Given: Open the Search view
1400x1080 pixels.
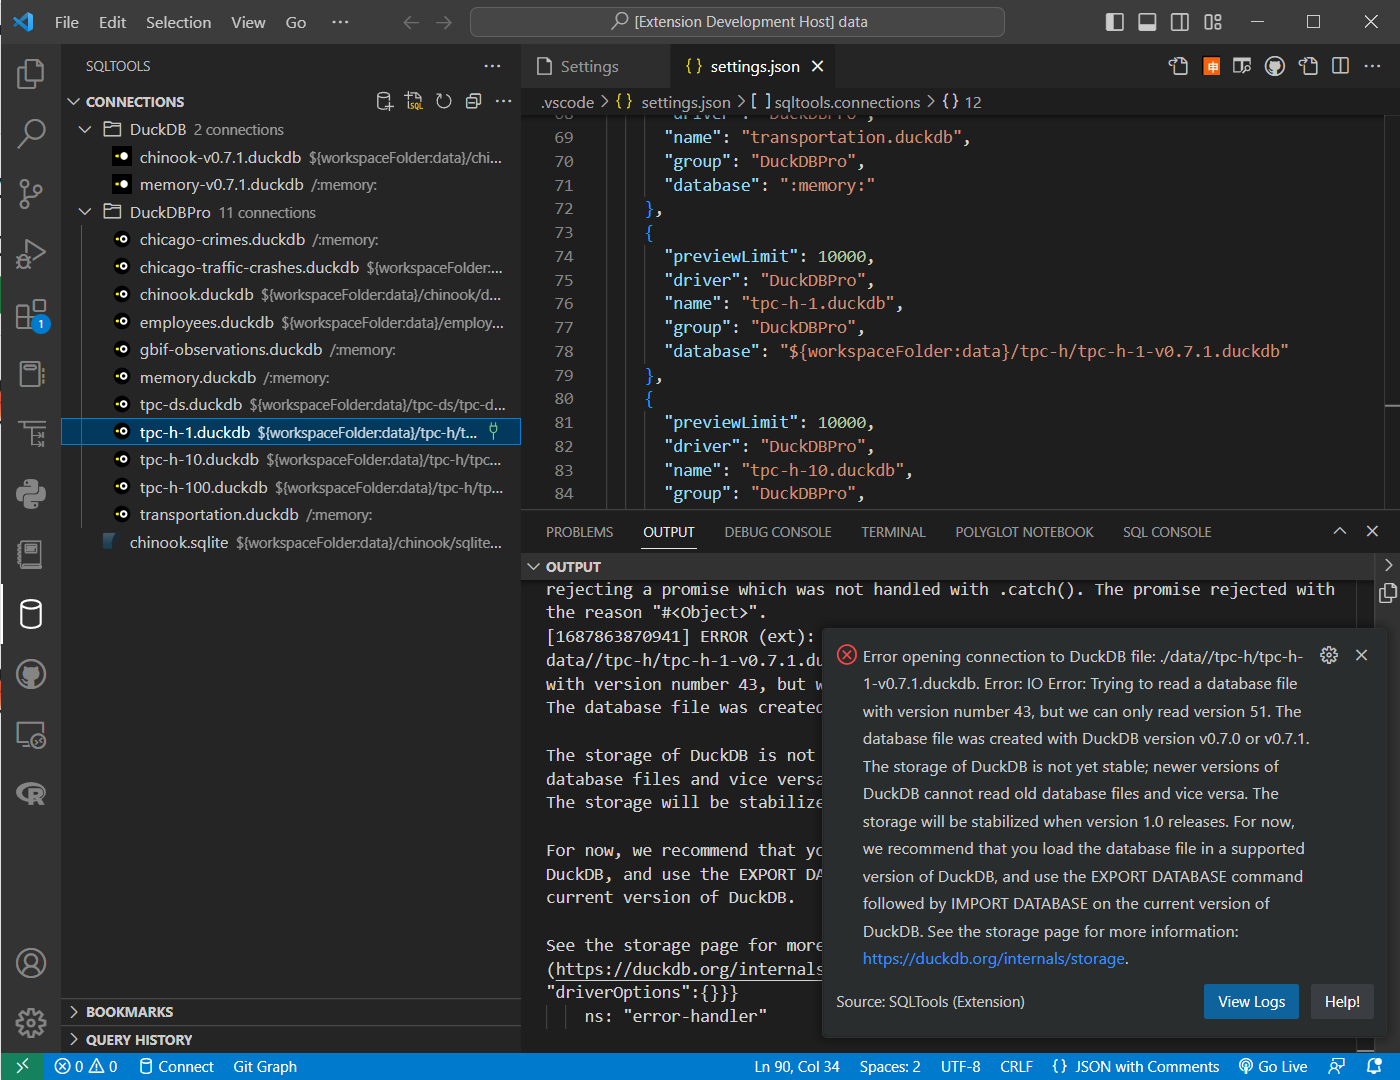Looking at the screenshot, I should tap(31, 133).
